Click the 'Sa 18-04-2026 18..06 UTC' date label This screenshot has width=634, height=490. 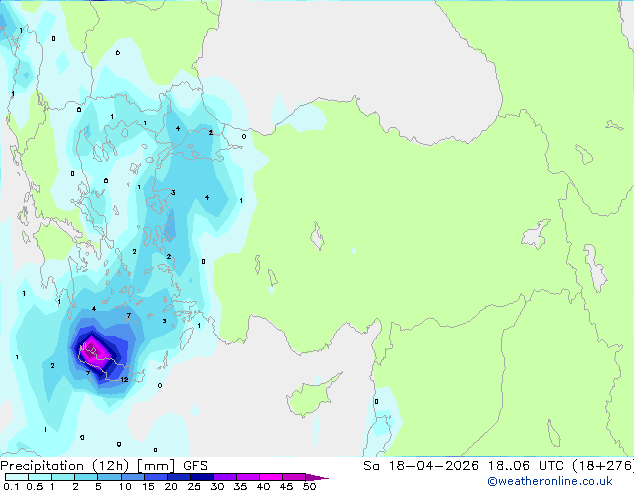(x=463, y=466)
